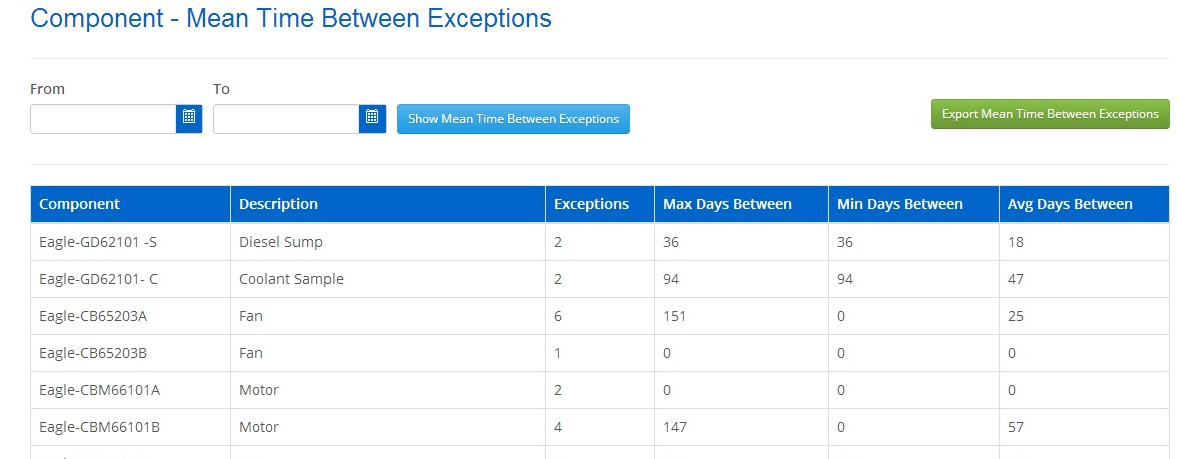The height and width of the screenshot is (459, 1177).
Task: Sort by the Description column header
Action: click(278, 204)
